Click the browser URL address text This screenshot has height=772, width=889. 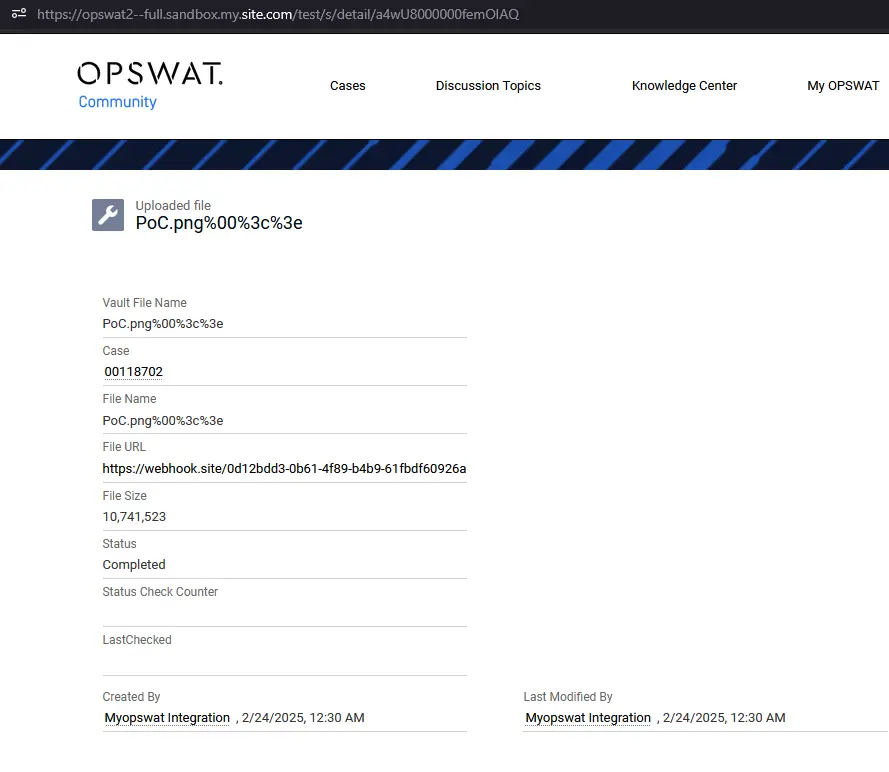278,14
